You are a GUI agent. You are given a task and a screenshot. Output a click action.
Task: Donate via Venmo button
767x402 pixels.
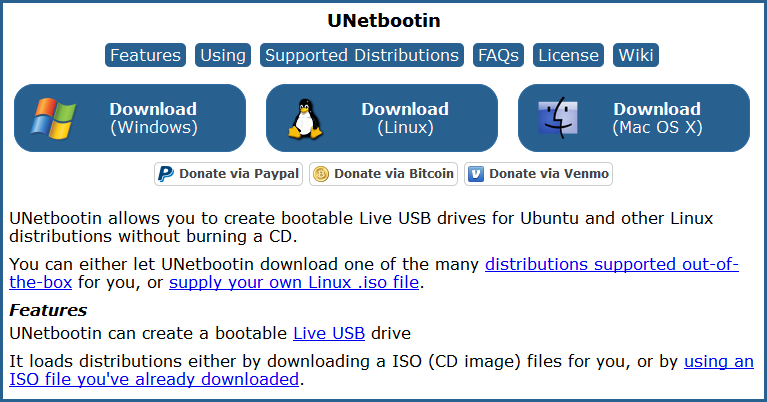(x=539, y=174)
